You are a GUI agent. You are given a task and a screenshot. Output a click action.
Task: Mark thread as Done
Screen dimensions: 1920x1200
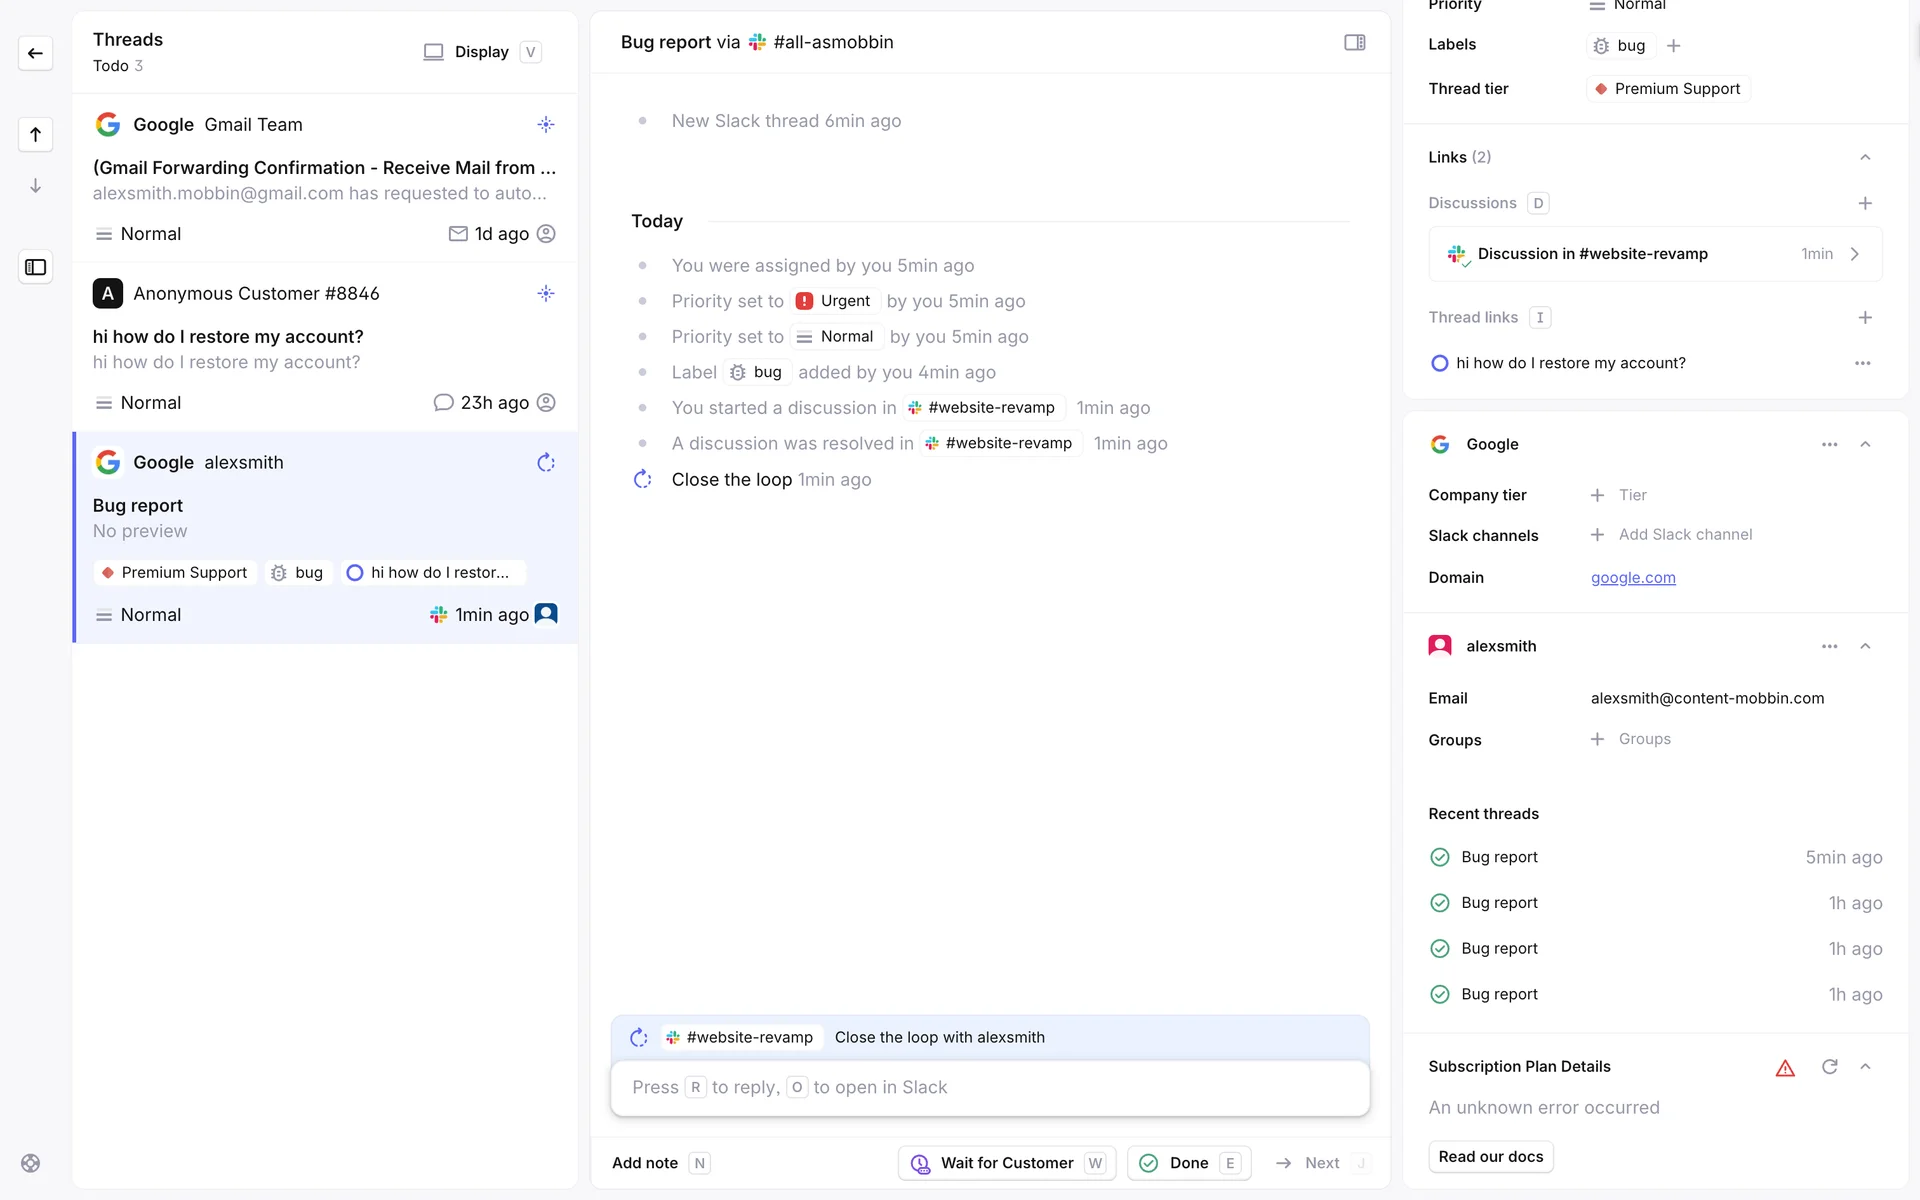1188,1163
